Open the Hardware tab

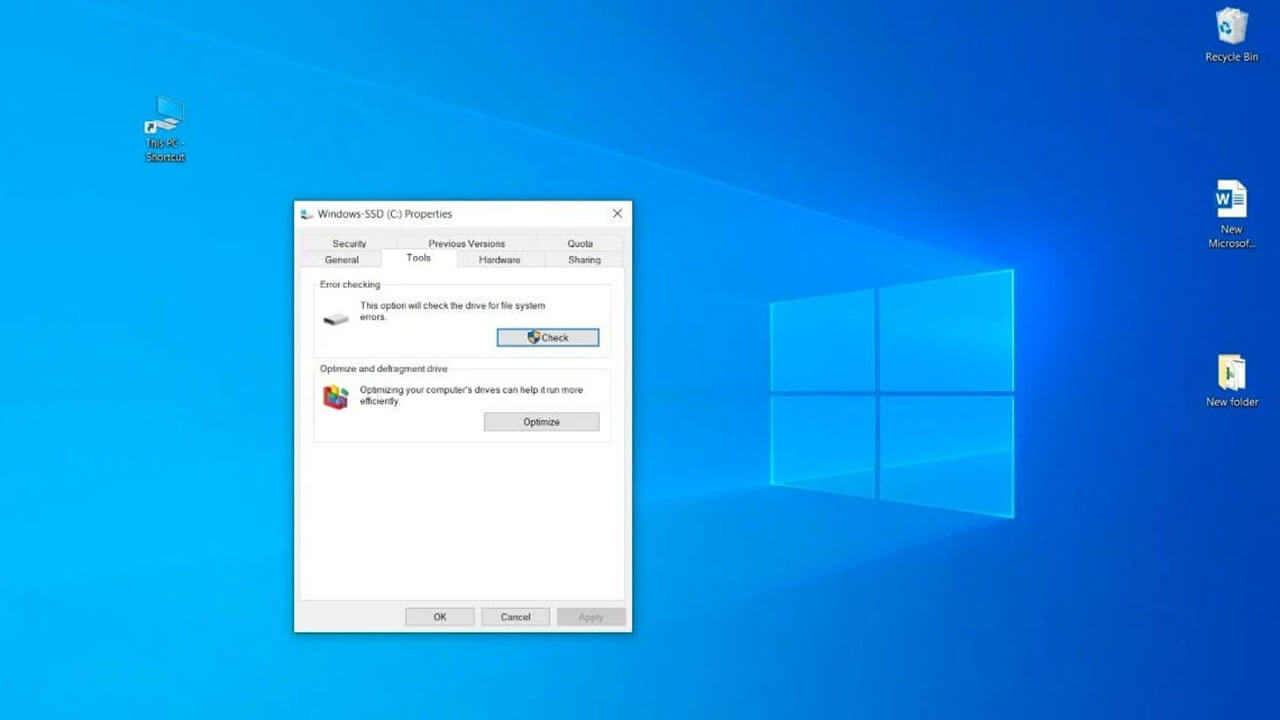point(499,260)
